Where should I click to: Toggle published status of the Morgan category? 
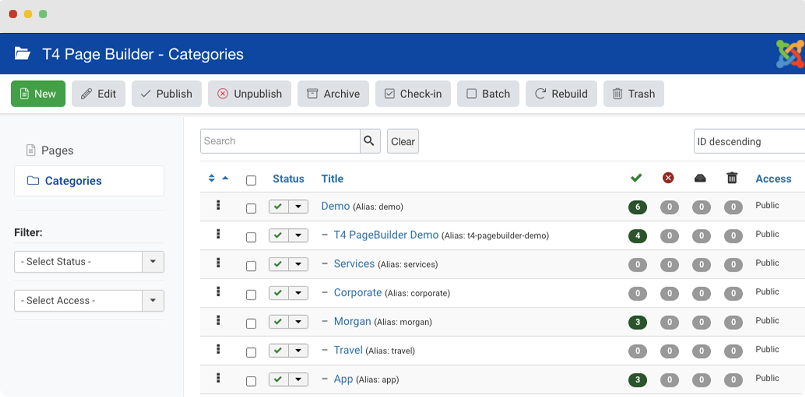pyautogui.click(x=278, y=322)
